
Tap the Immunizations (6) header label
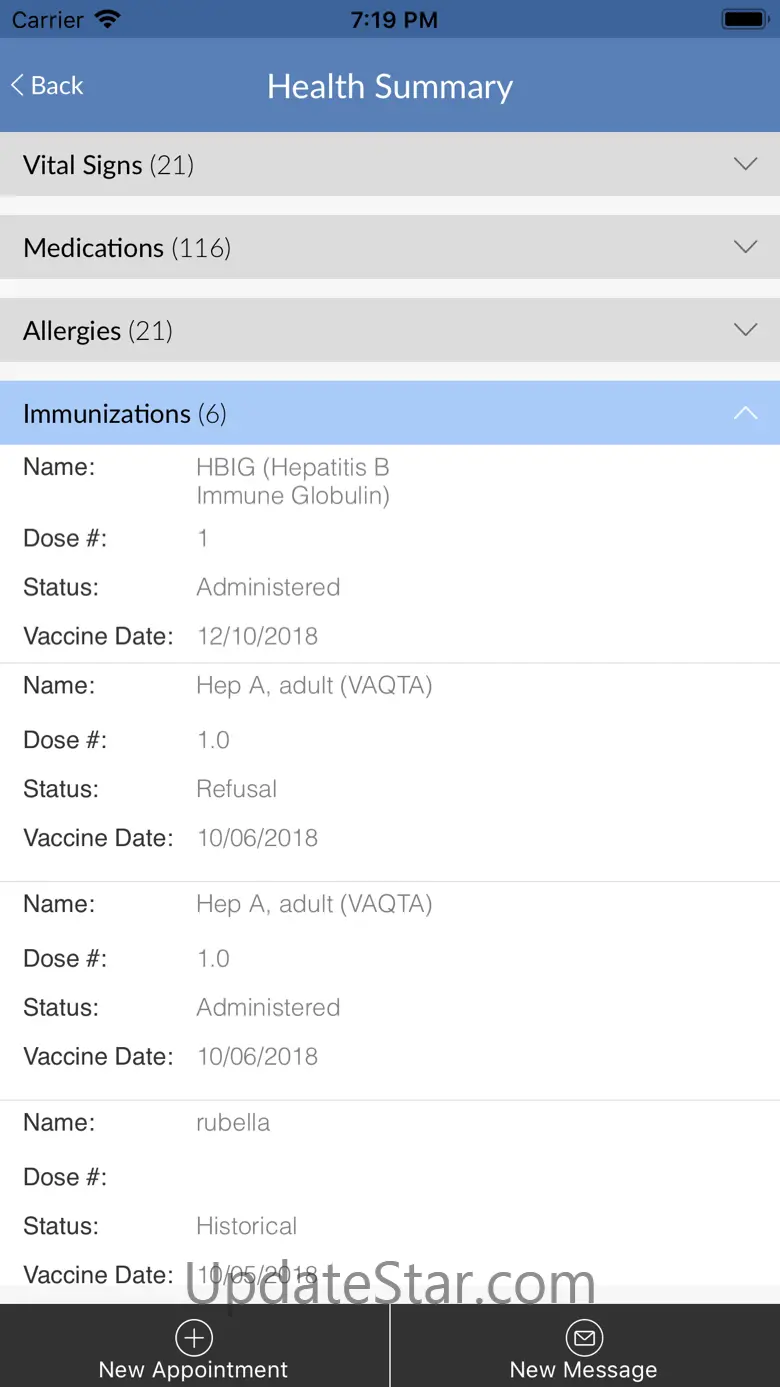[125, 414]
